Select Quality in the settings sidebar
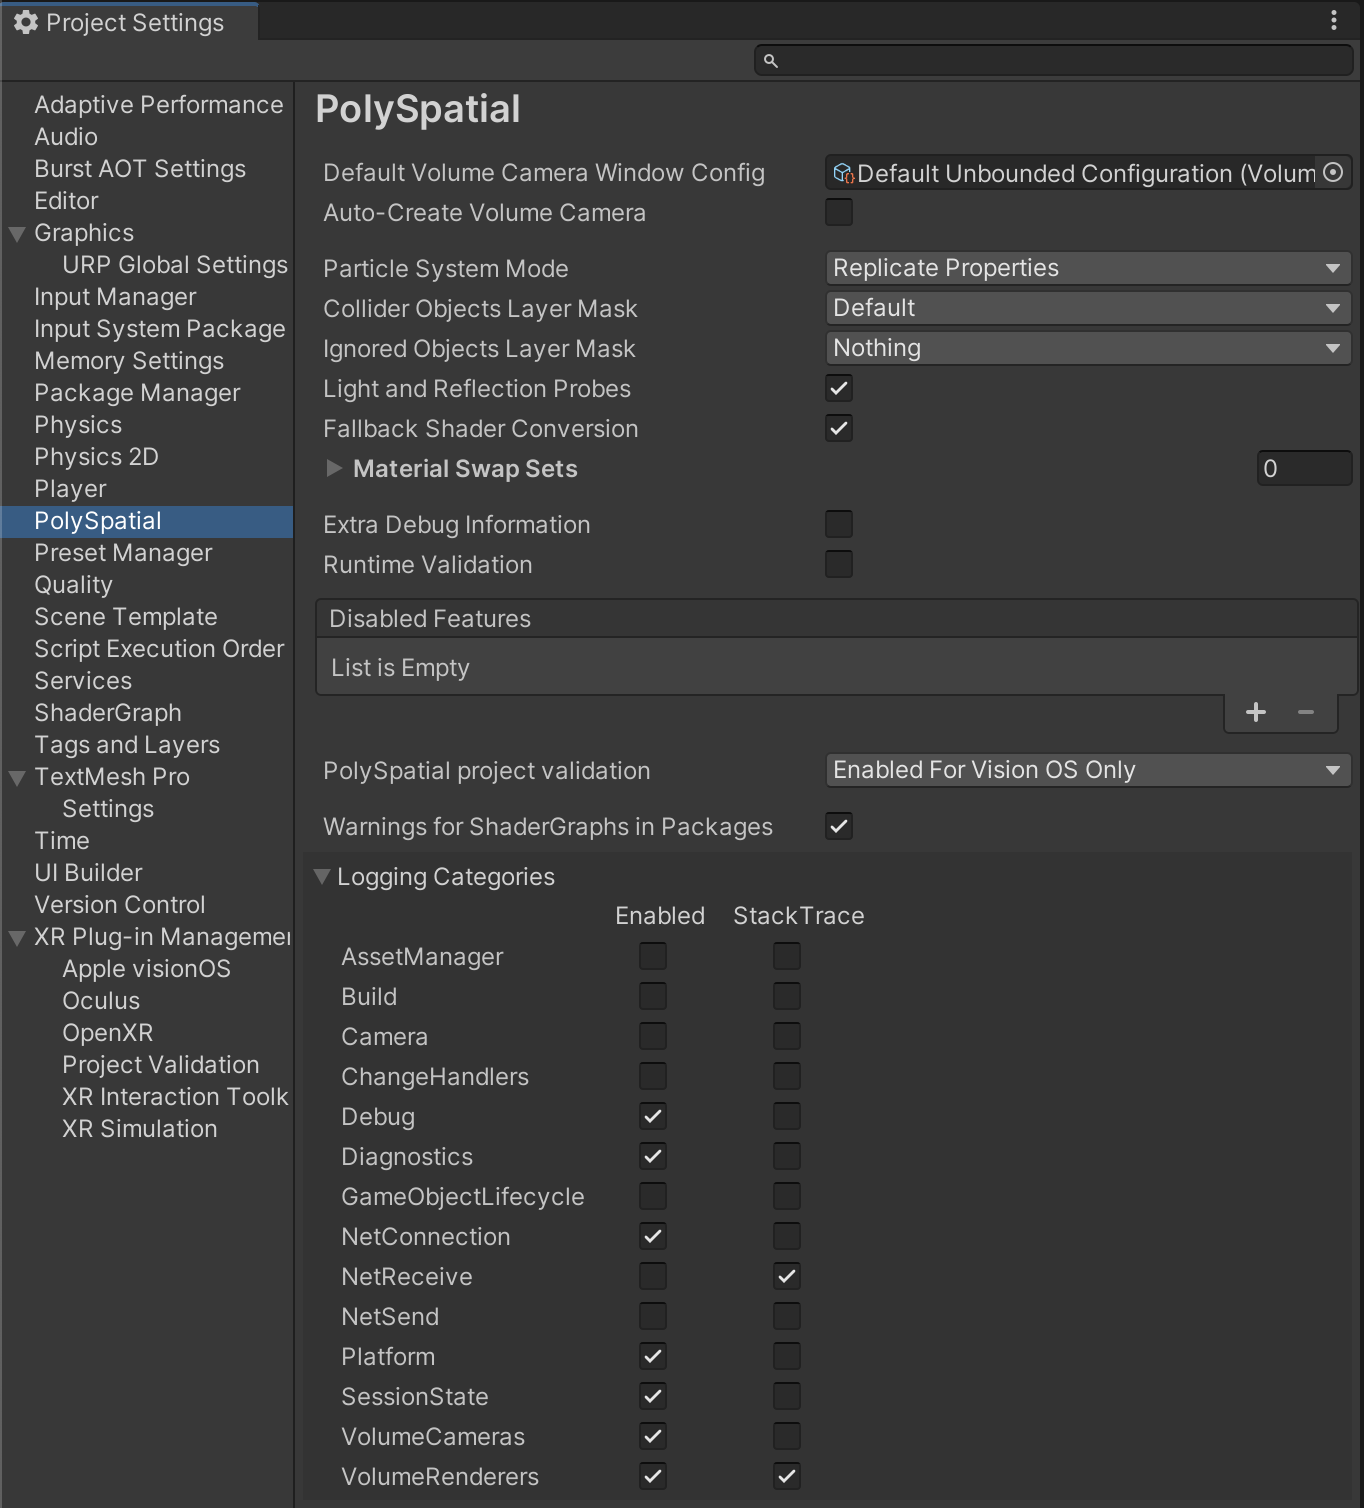This screenshot has width=1364, height=1508. (x=73, y=584)
